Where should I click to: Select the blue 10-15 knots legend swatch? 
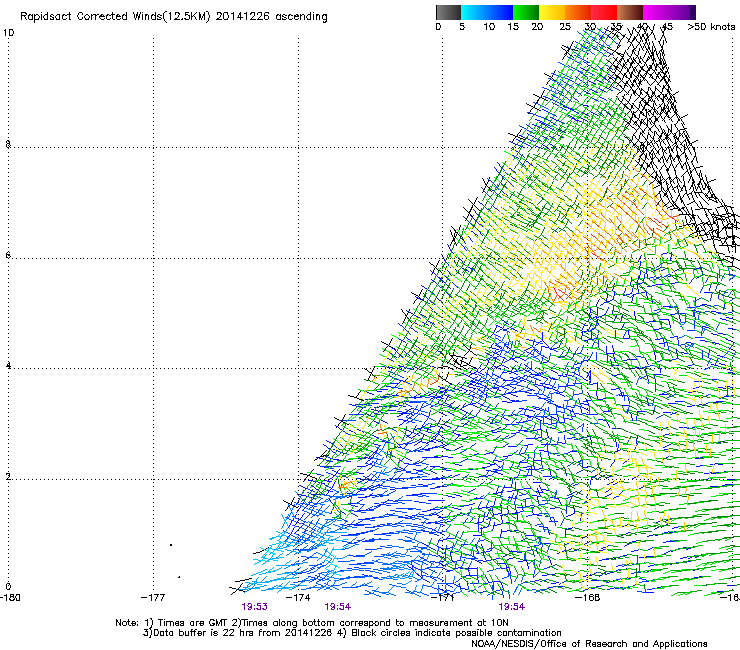(x=500, y=12)
